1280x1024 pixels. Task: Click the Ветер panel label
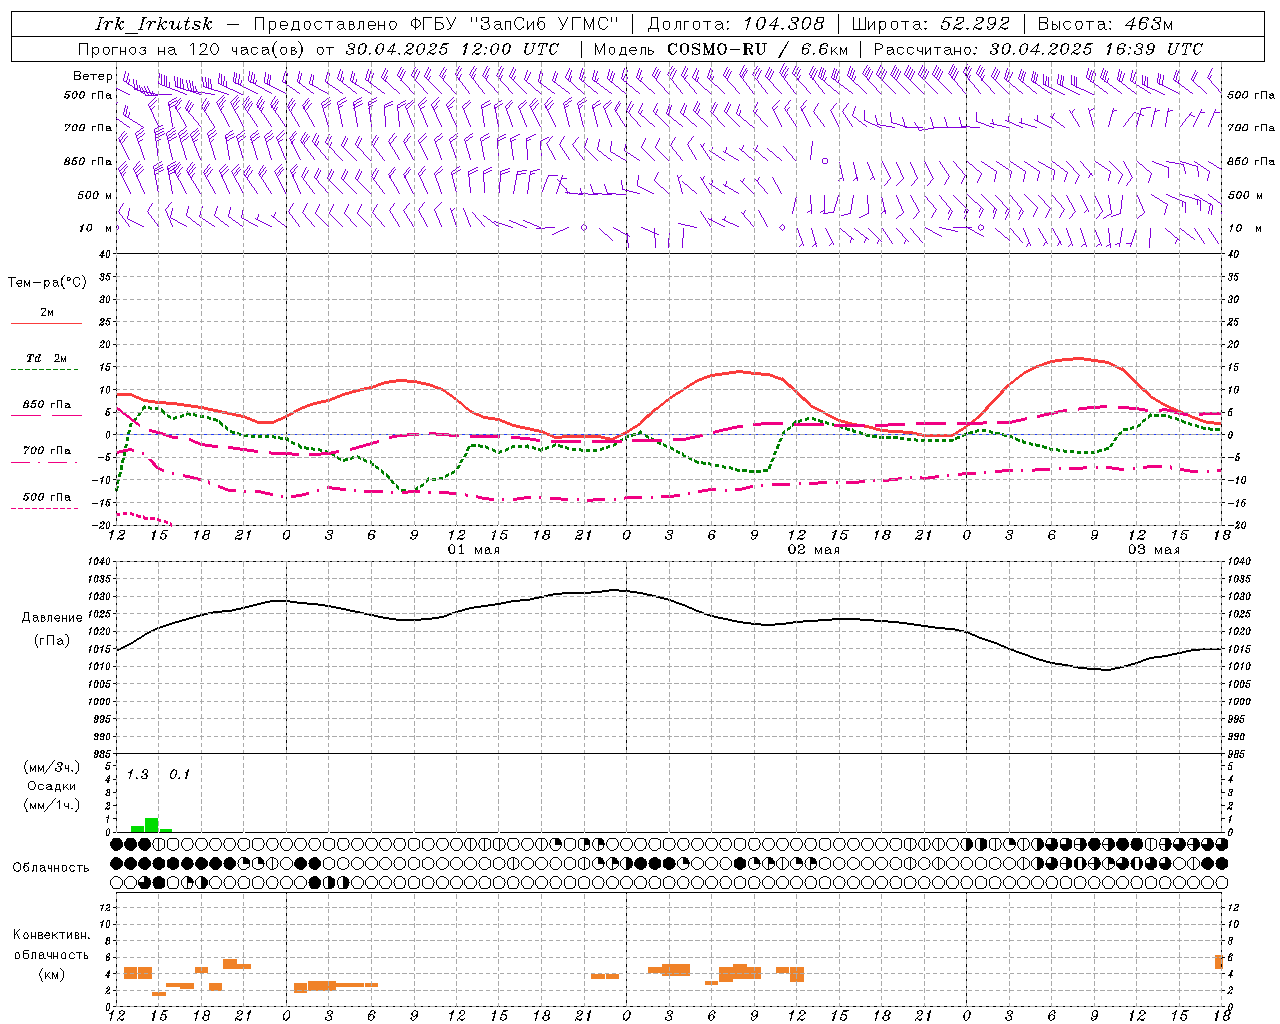[92, 76]
